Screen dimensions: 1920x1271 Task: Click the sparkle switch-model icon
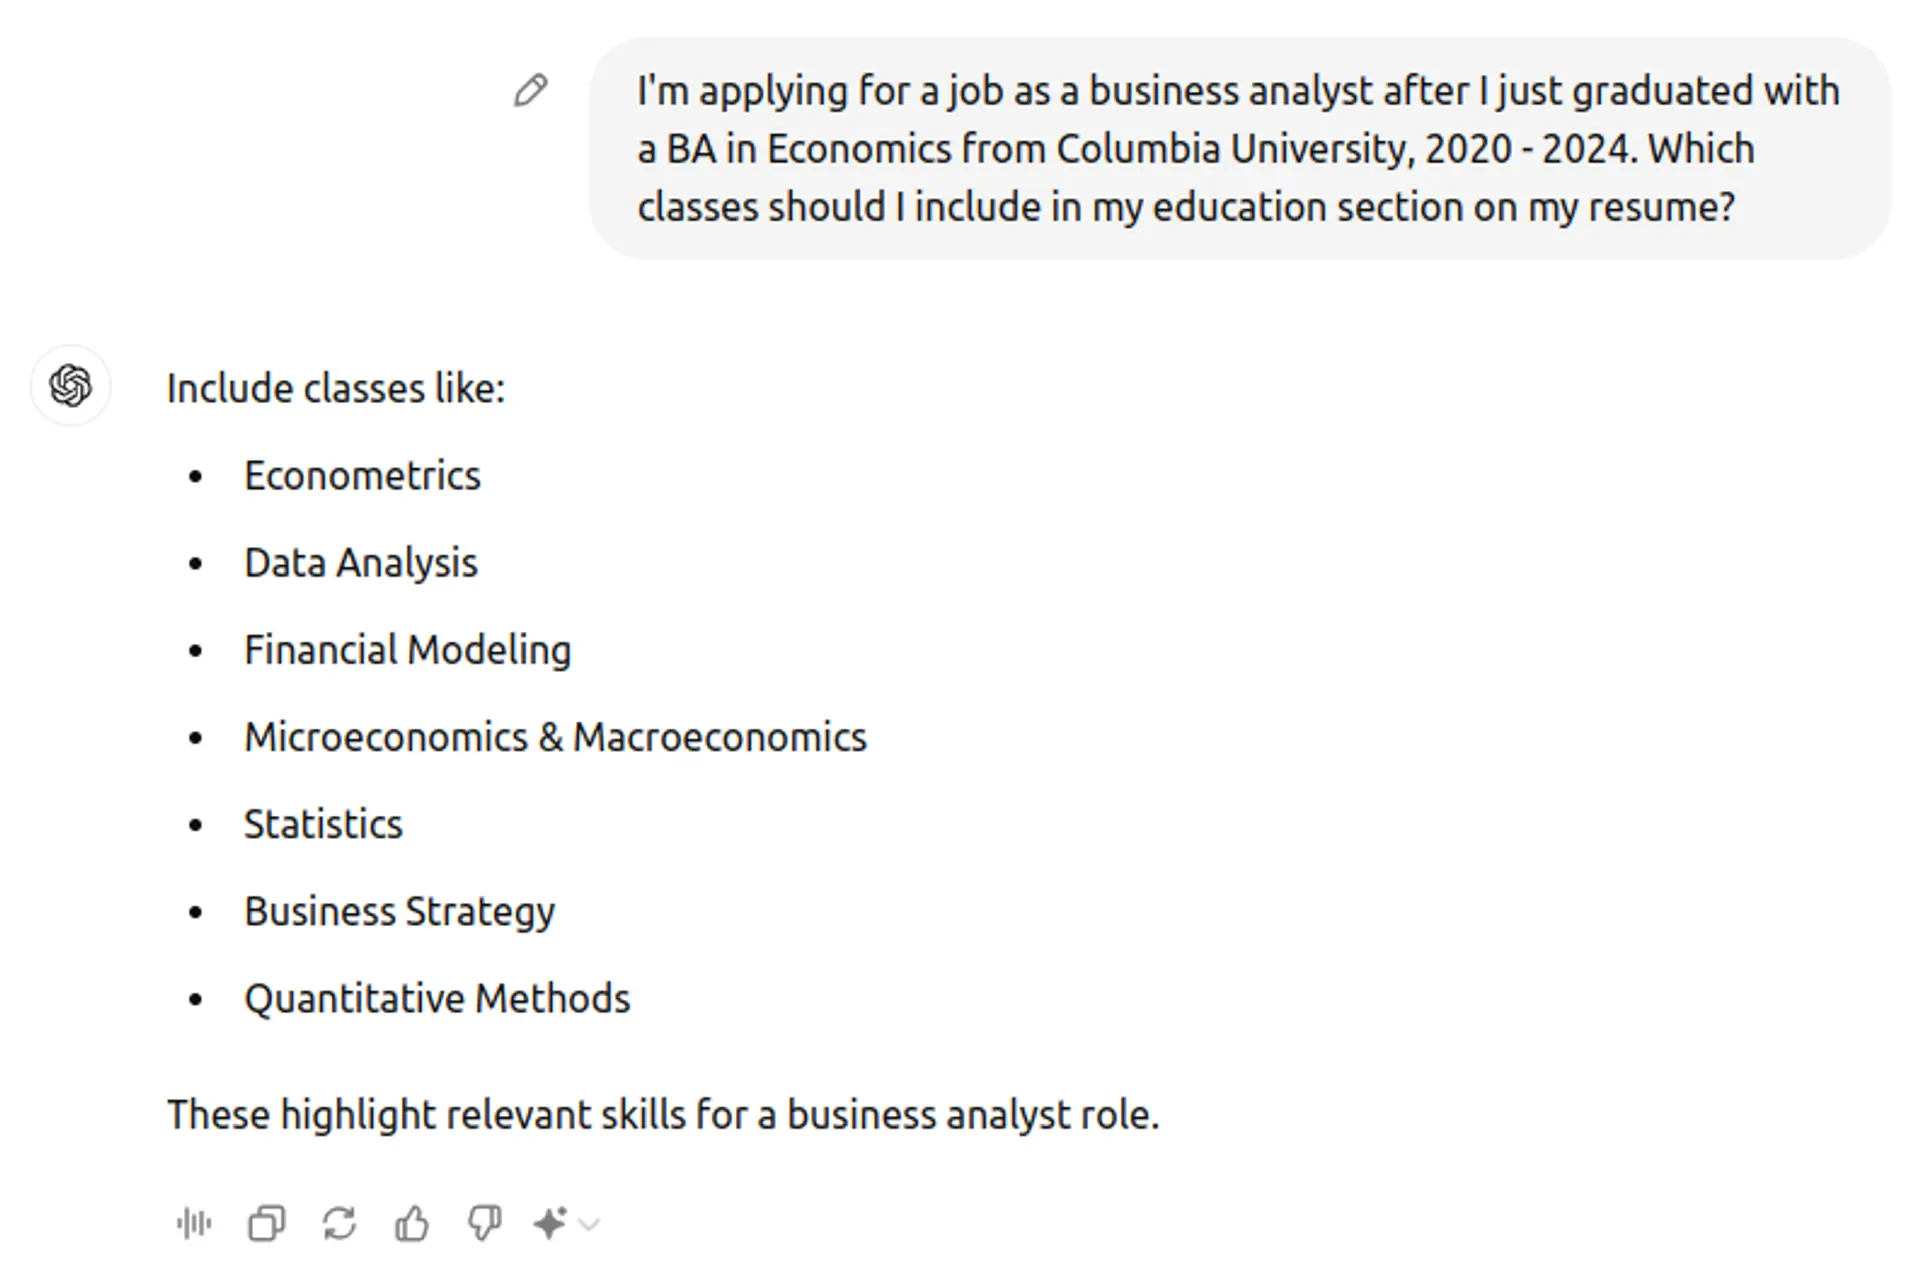point(550,1223)
